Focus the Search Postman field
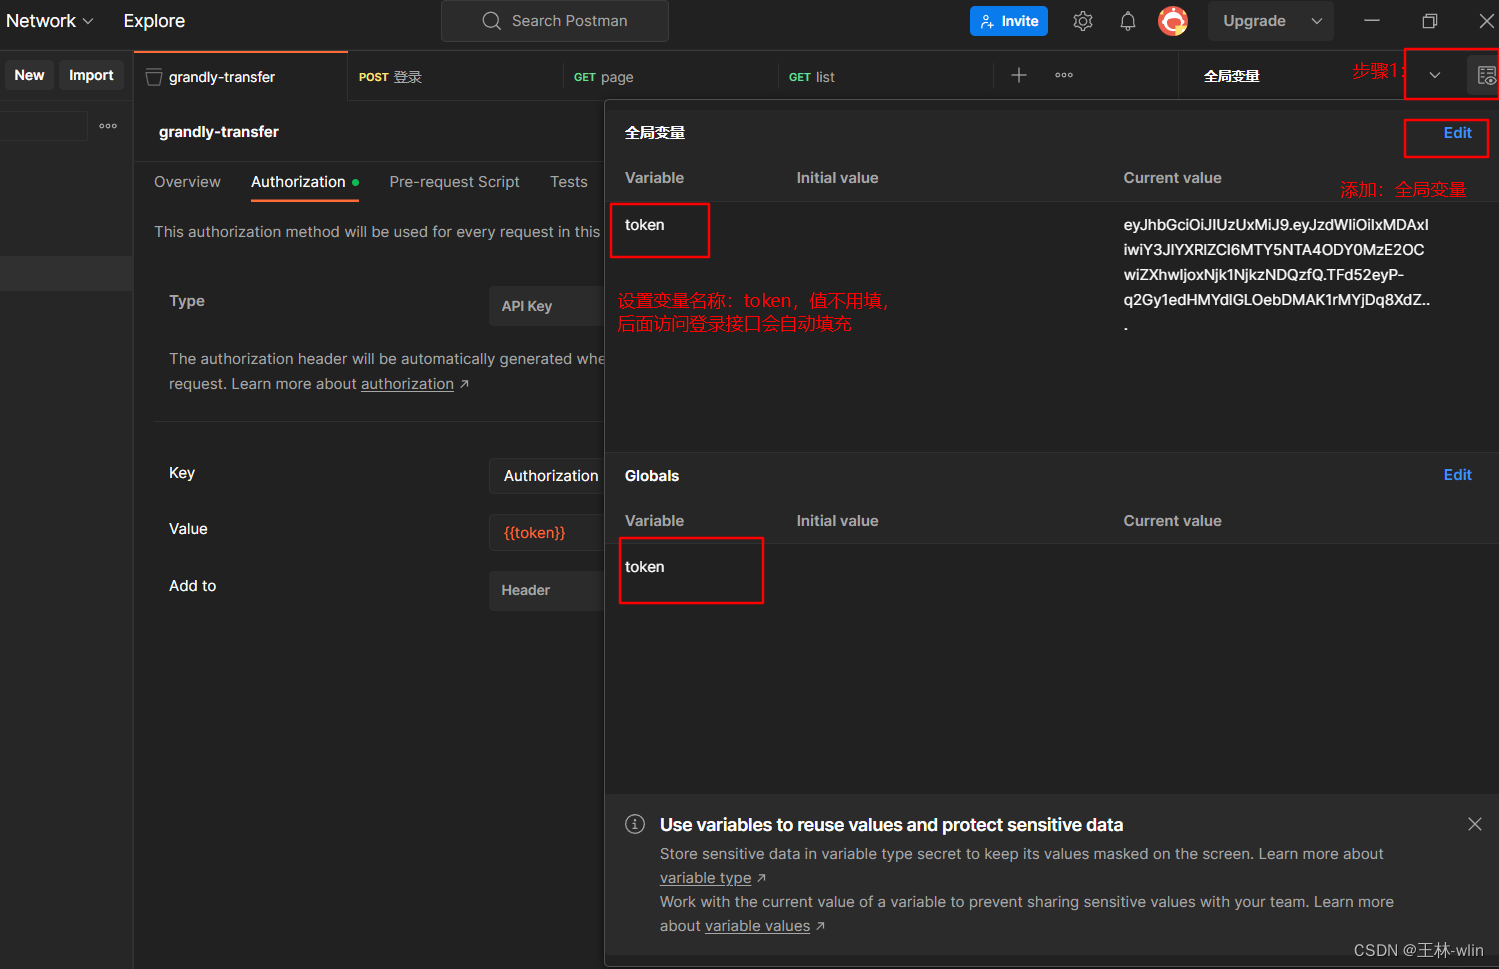 555,21
